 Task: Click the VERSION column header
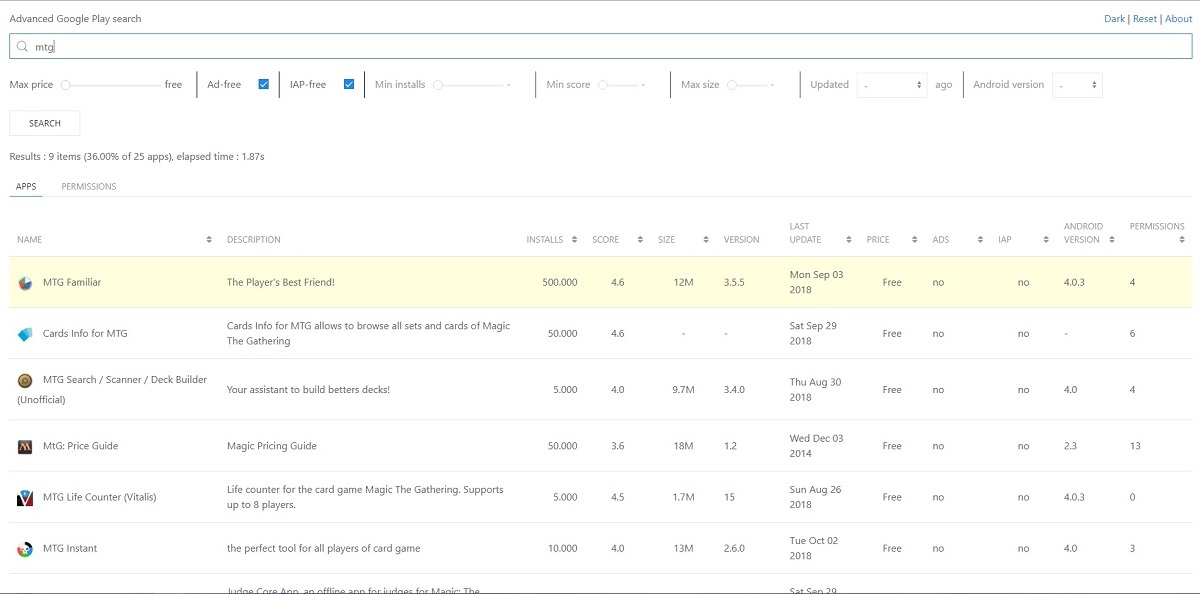(x=741, y=240)
